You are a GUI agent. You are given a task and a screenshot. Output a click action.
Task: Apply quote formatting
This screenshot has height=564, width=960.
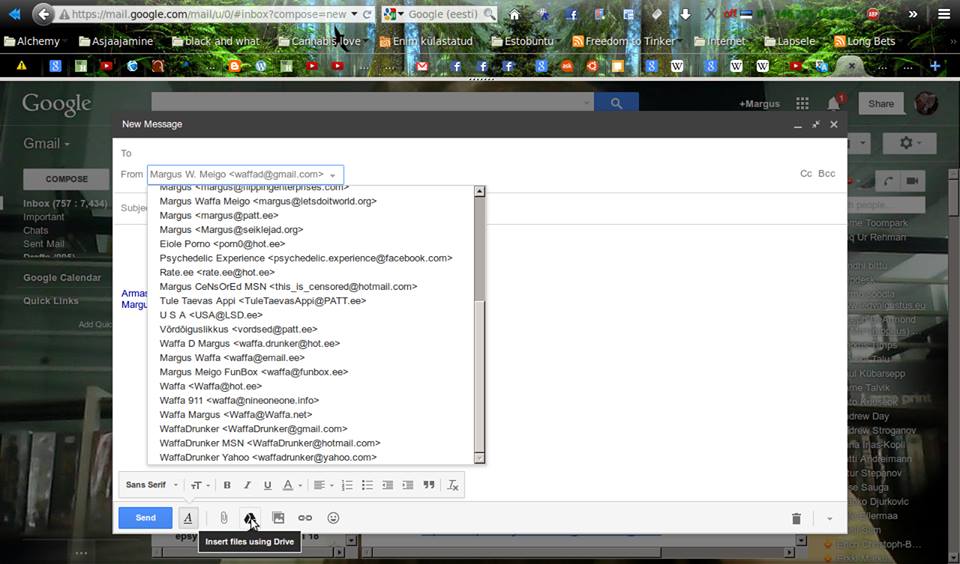[429, 485]
